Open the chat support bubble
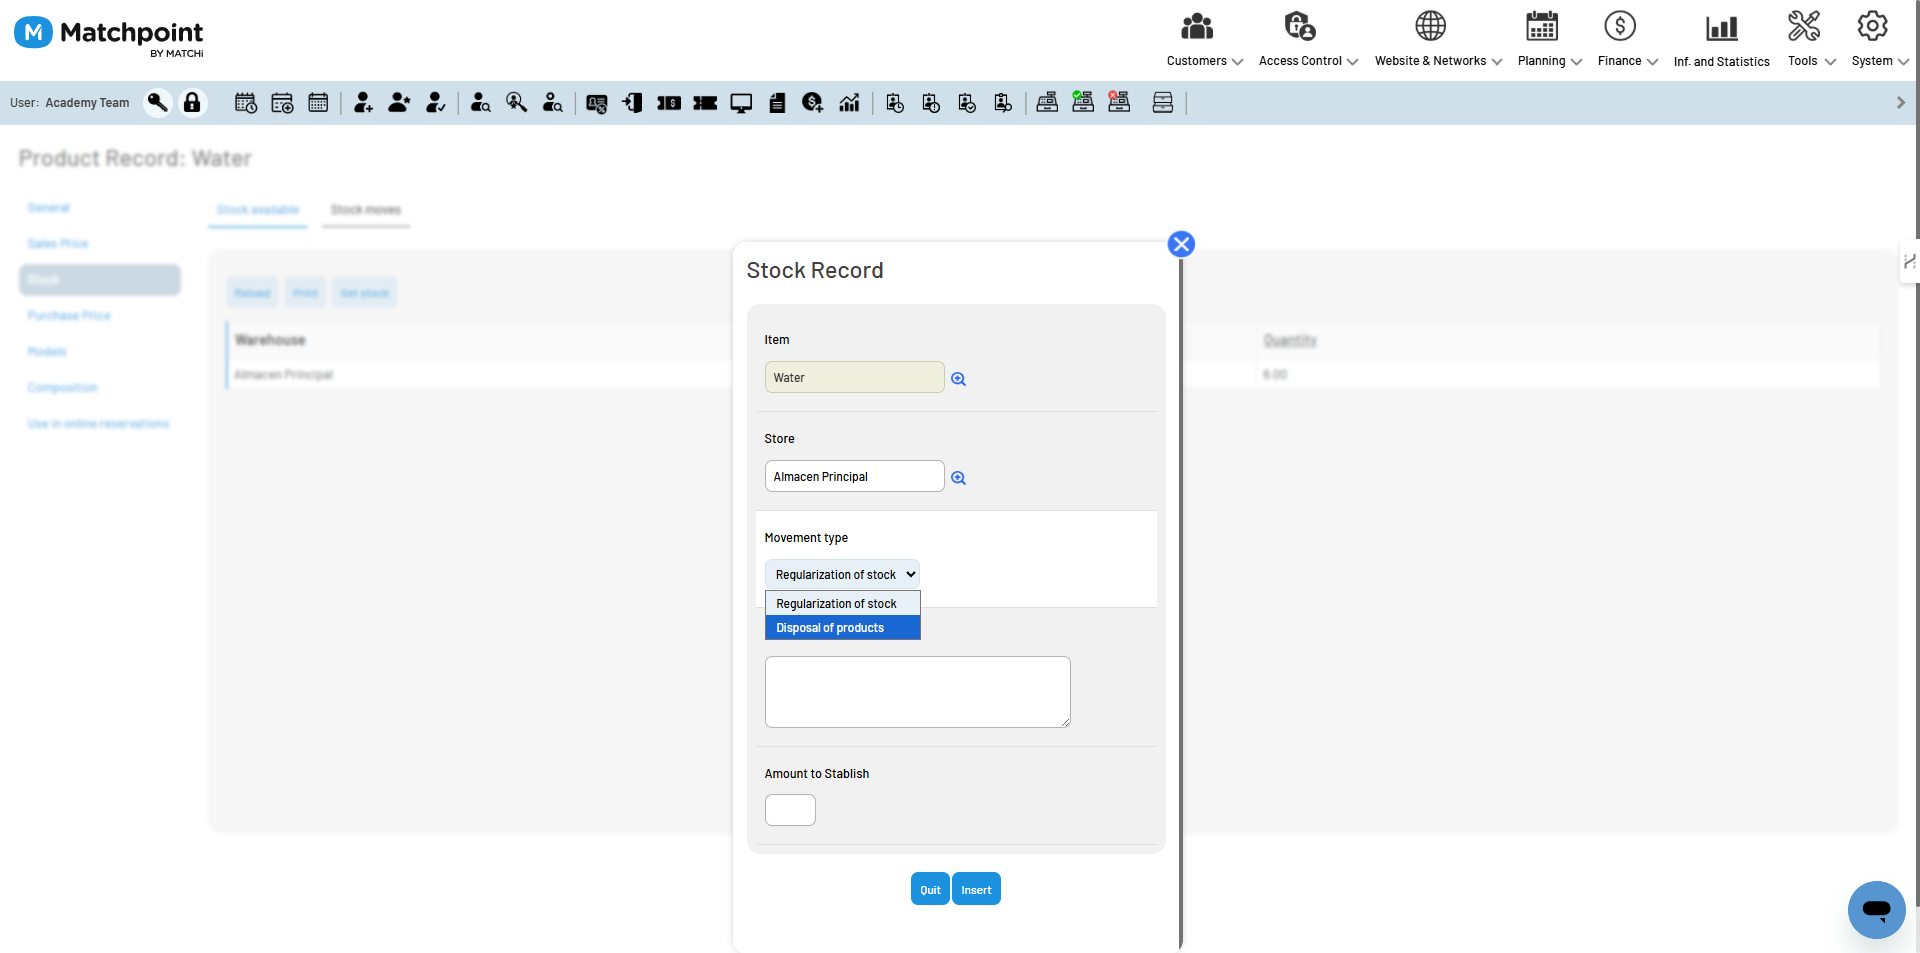The image size is (1920, 953). (x=1876, y=909)
